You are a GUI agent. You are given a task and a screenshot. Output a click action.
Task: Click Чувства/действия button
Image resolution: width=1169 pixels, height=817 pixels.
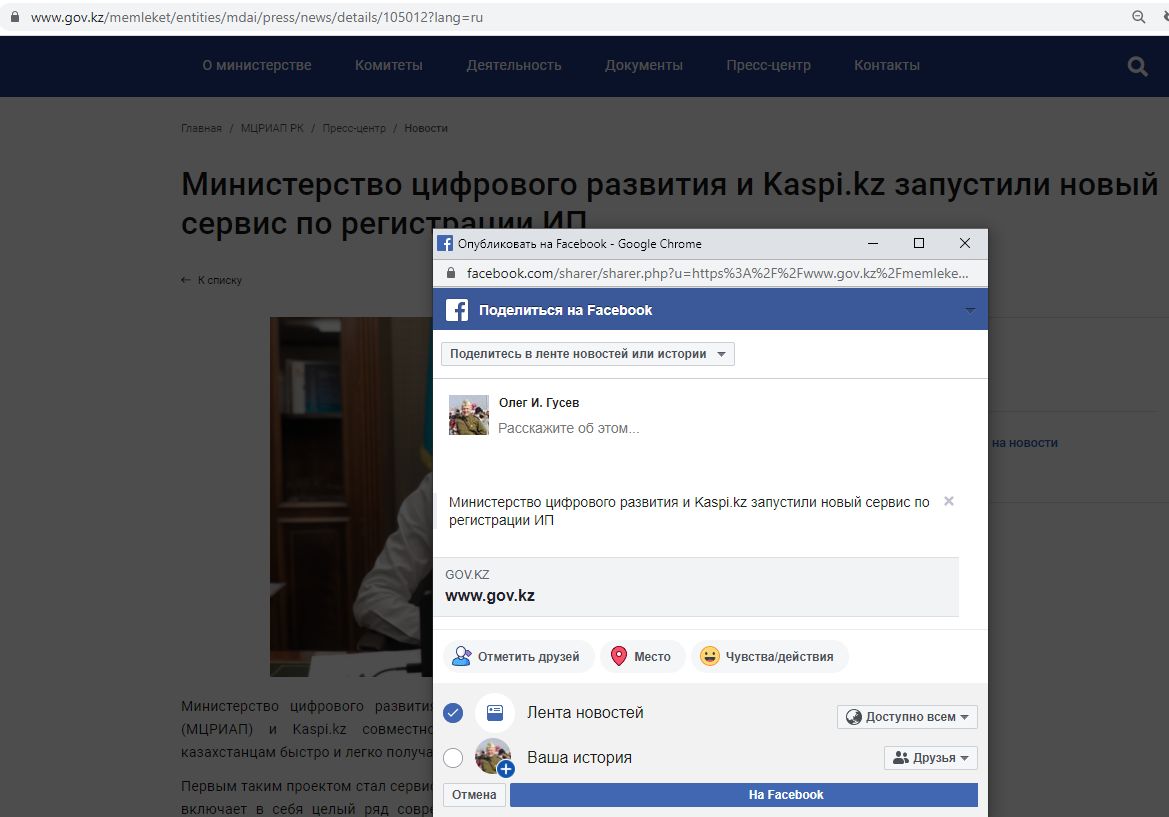(x=769, y=657)
